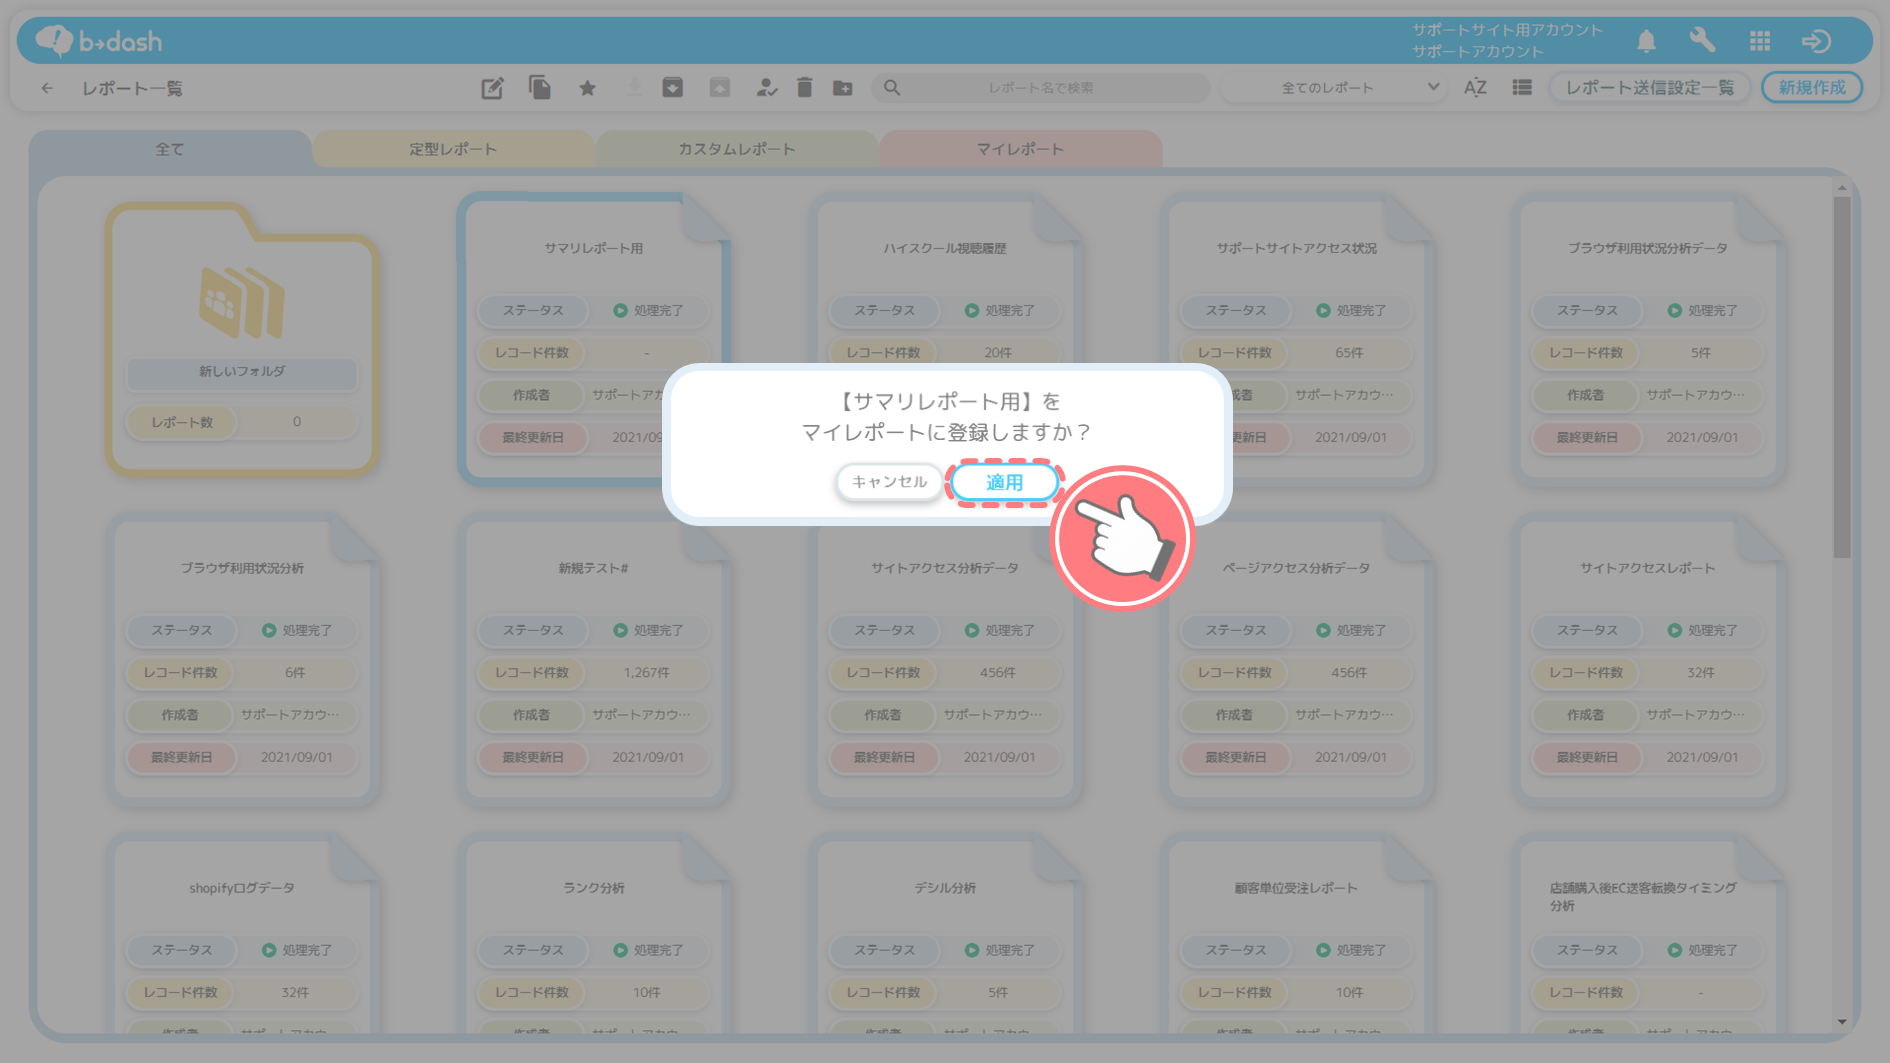Select the 定型レポート tab
Viewport: 1890px width, 1063px height.
(x=453, y=149)
